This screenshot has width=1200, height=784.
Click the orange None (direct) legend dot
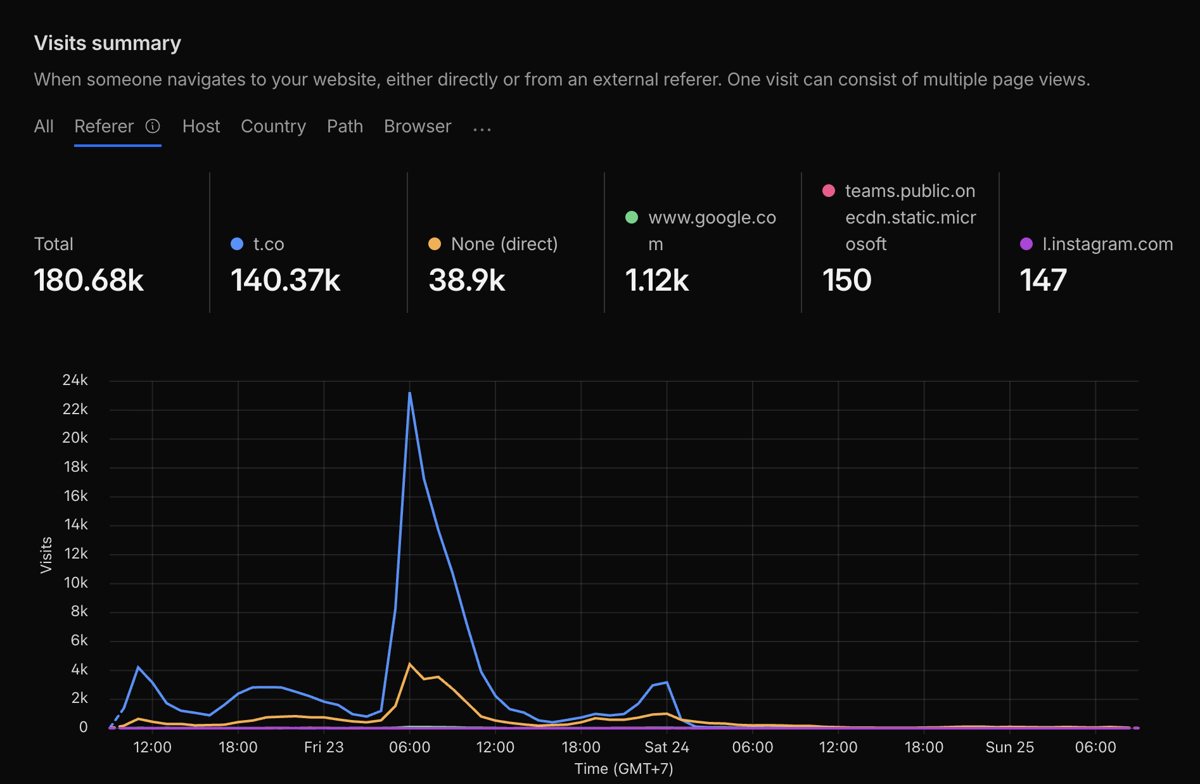[x=434, y=243]
